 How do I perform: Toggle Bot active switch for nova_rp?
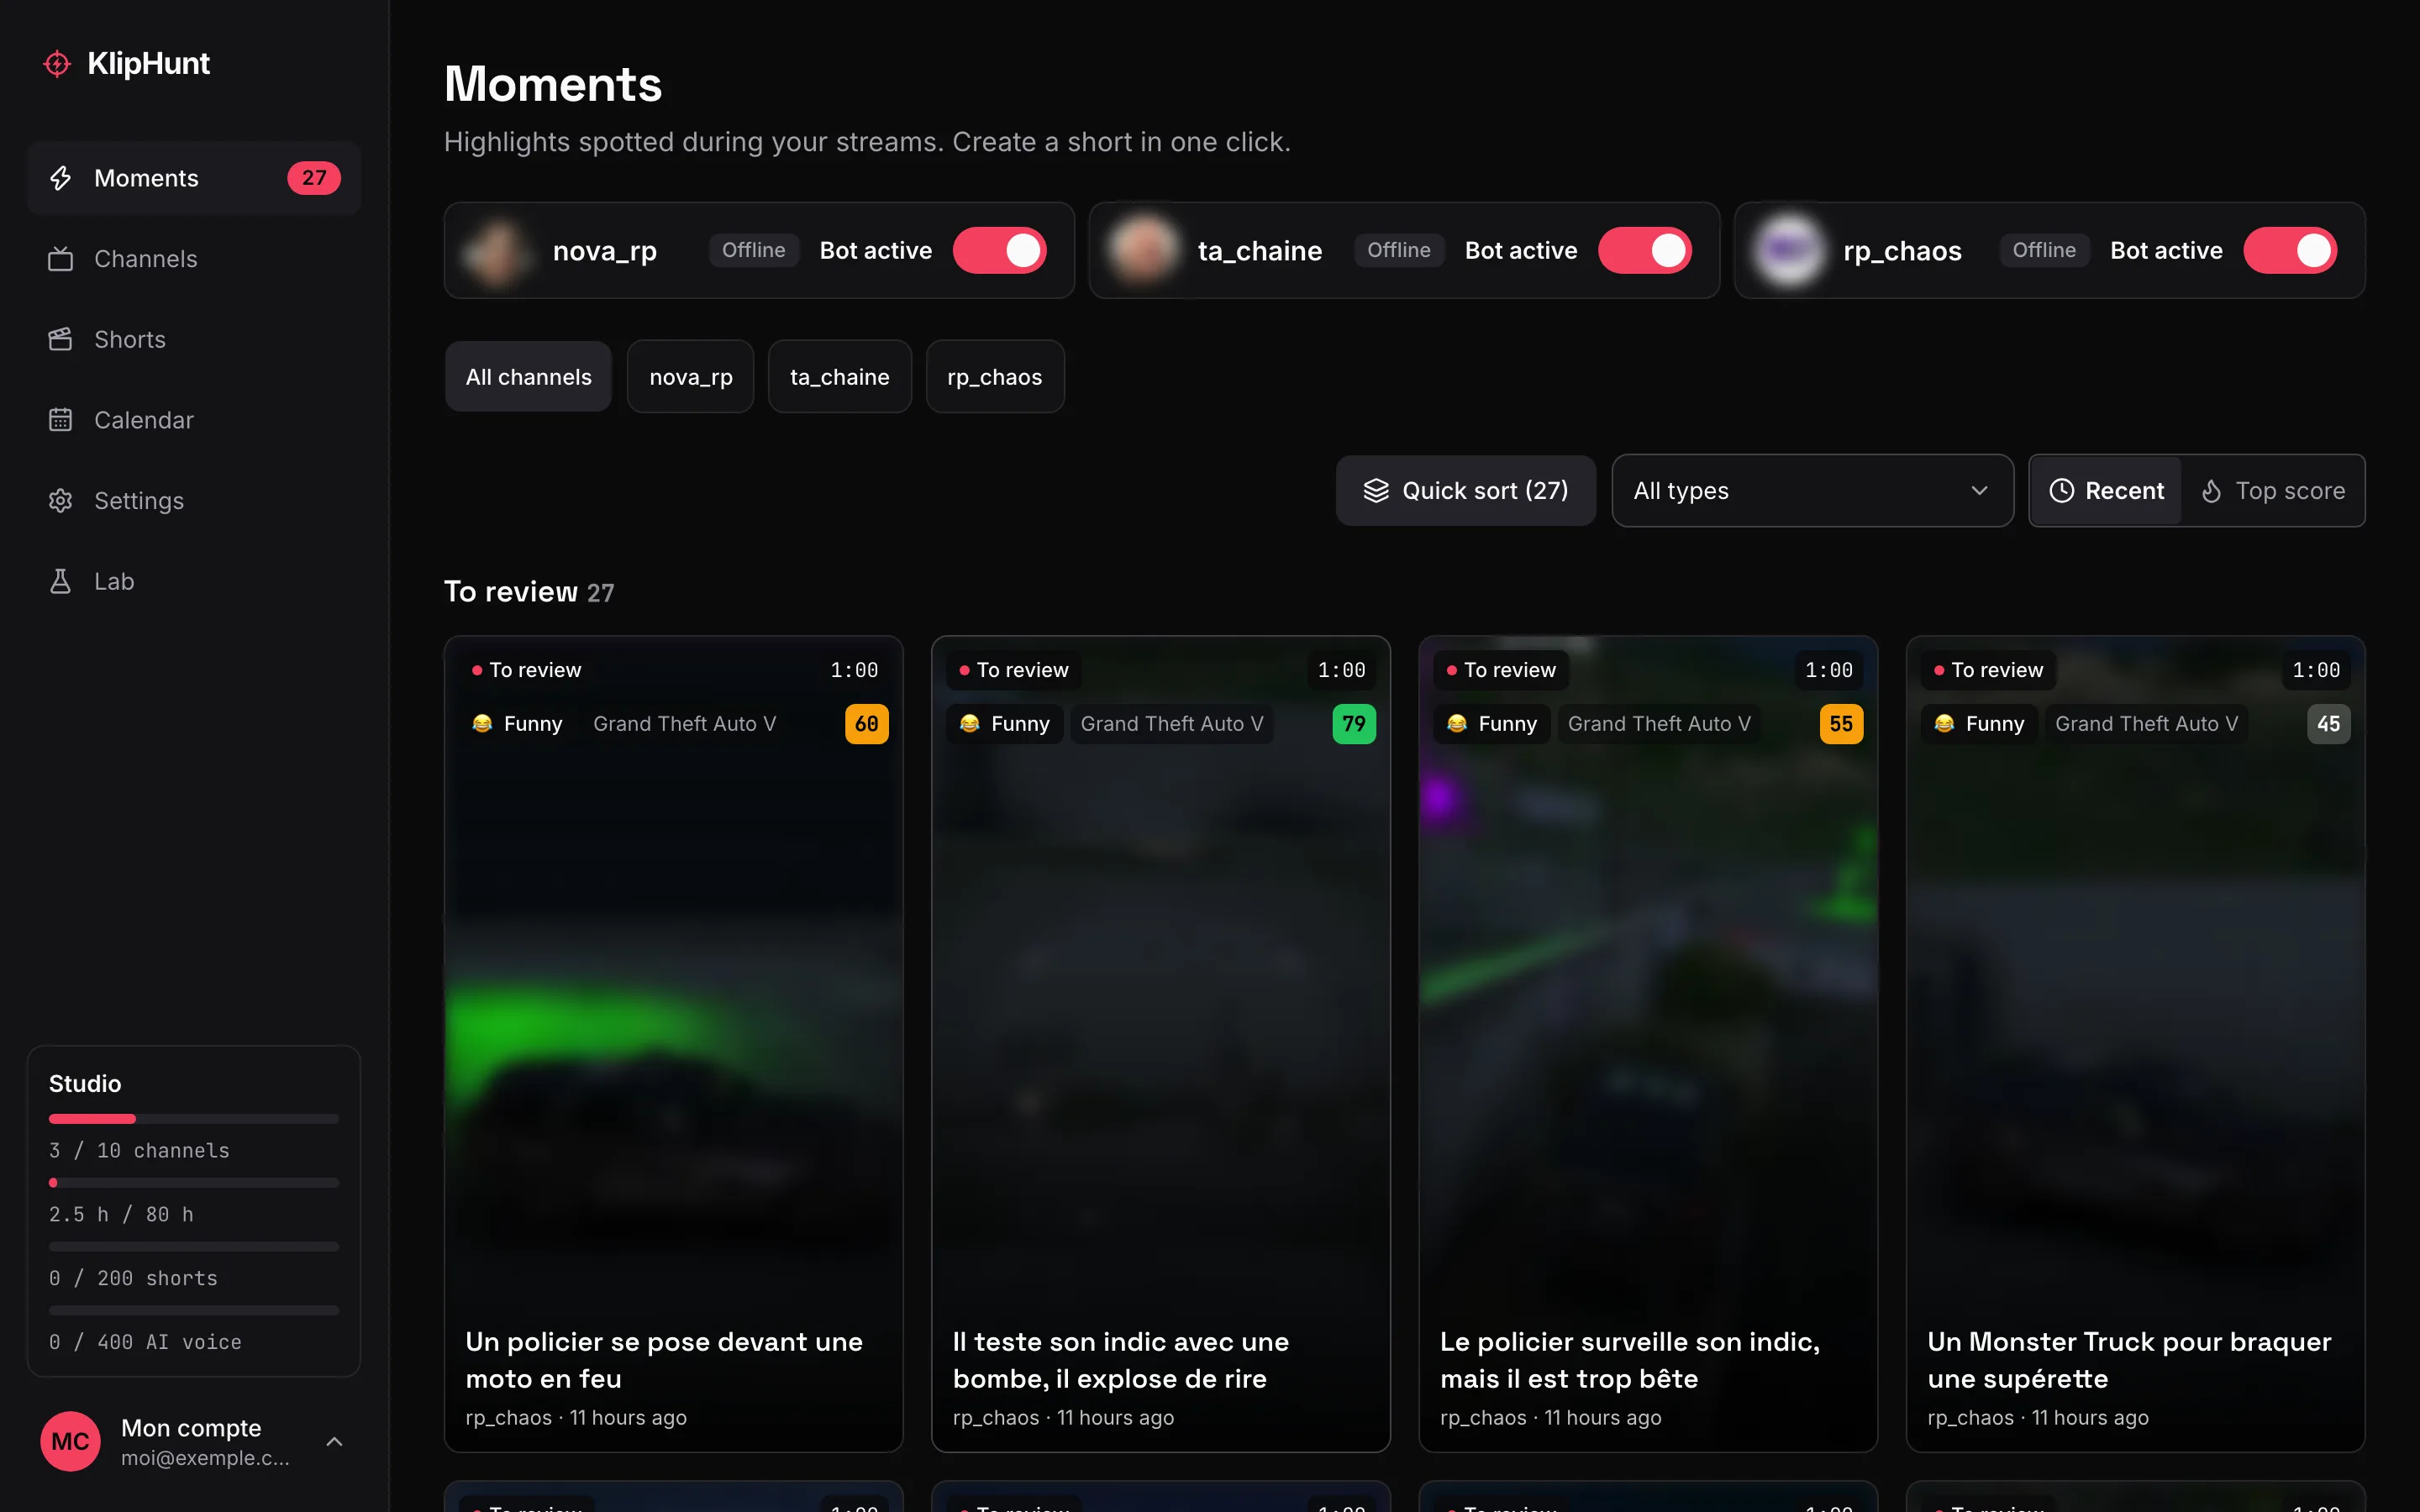(x=999, y=251)
